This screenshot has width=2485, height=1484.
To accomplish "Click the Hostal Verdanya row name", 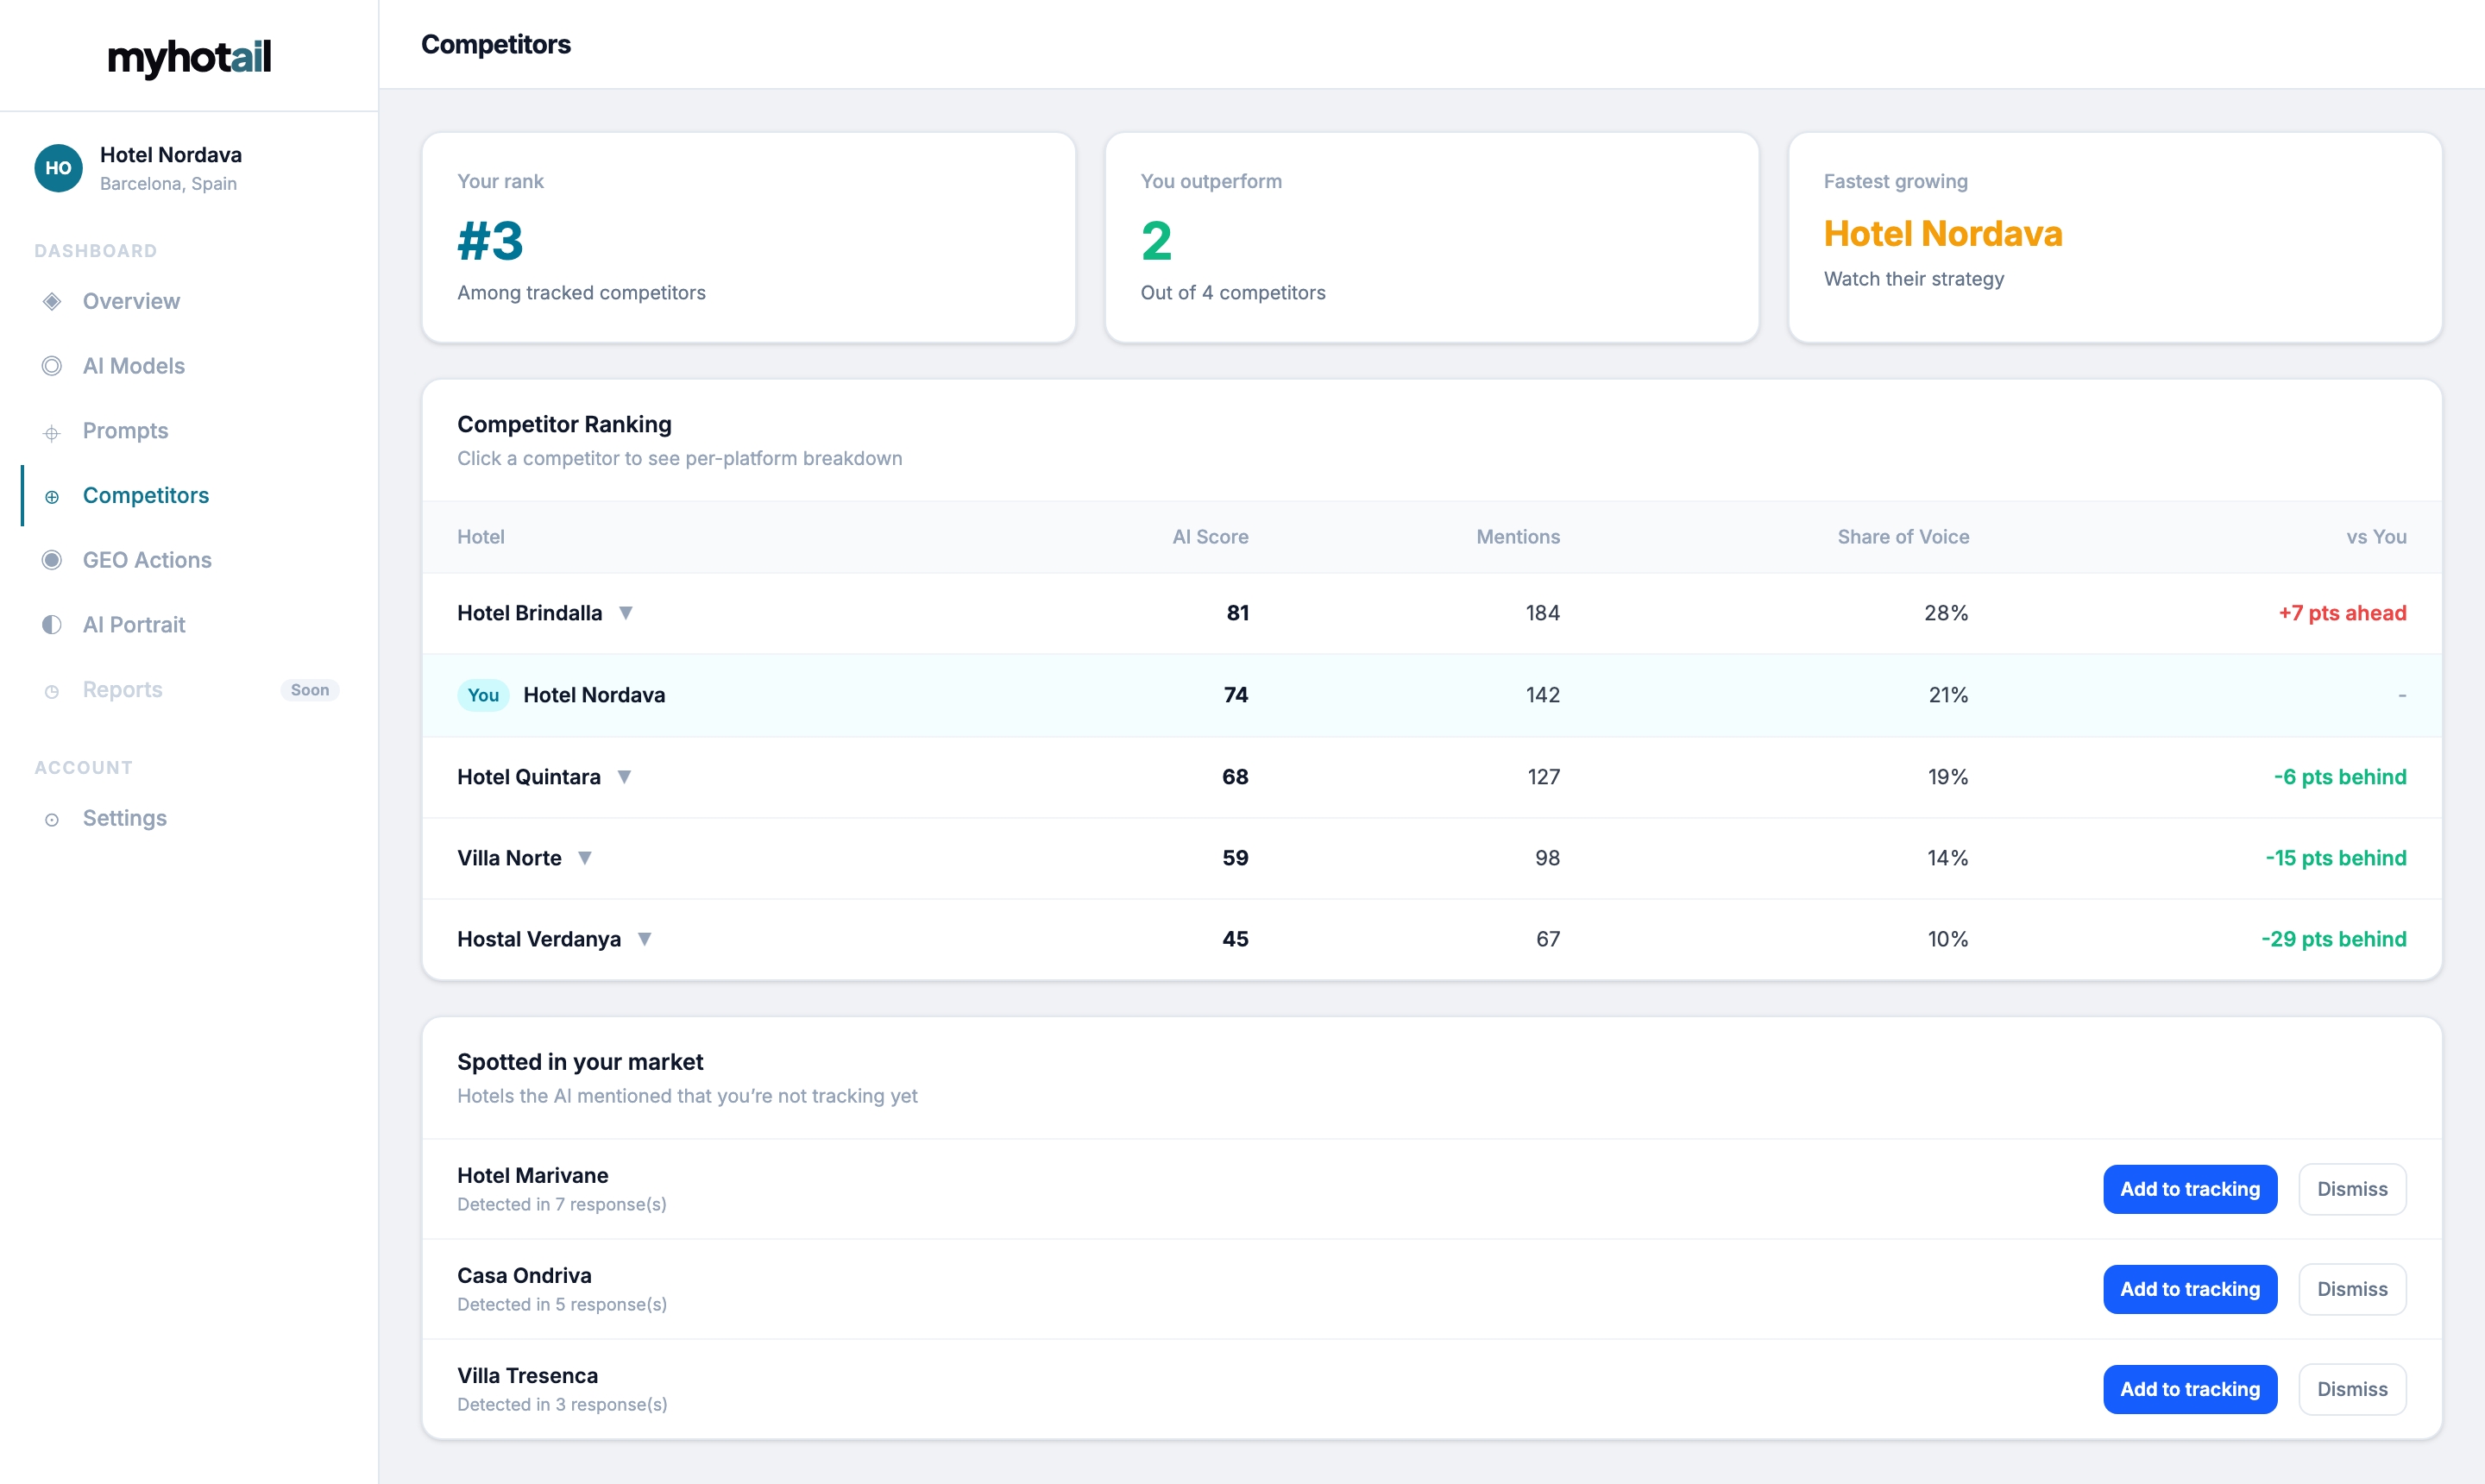I will pos(538,939).
